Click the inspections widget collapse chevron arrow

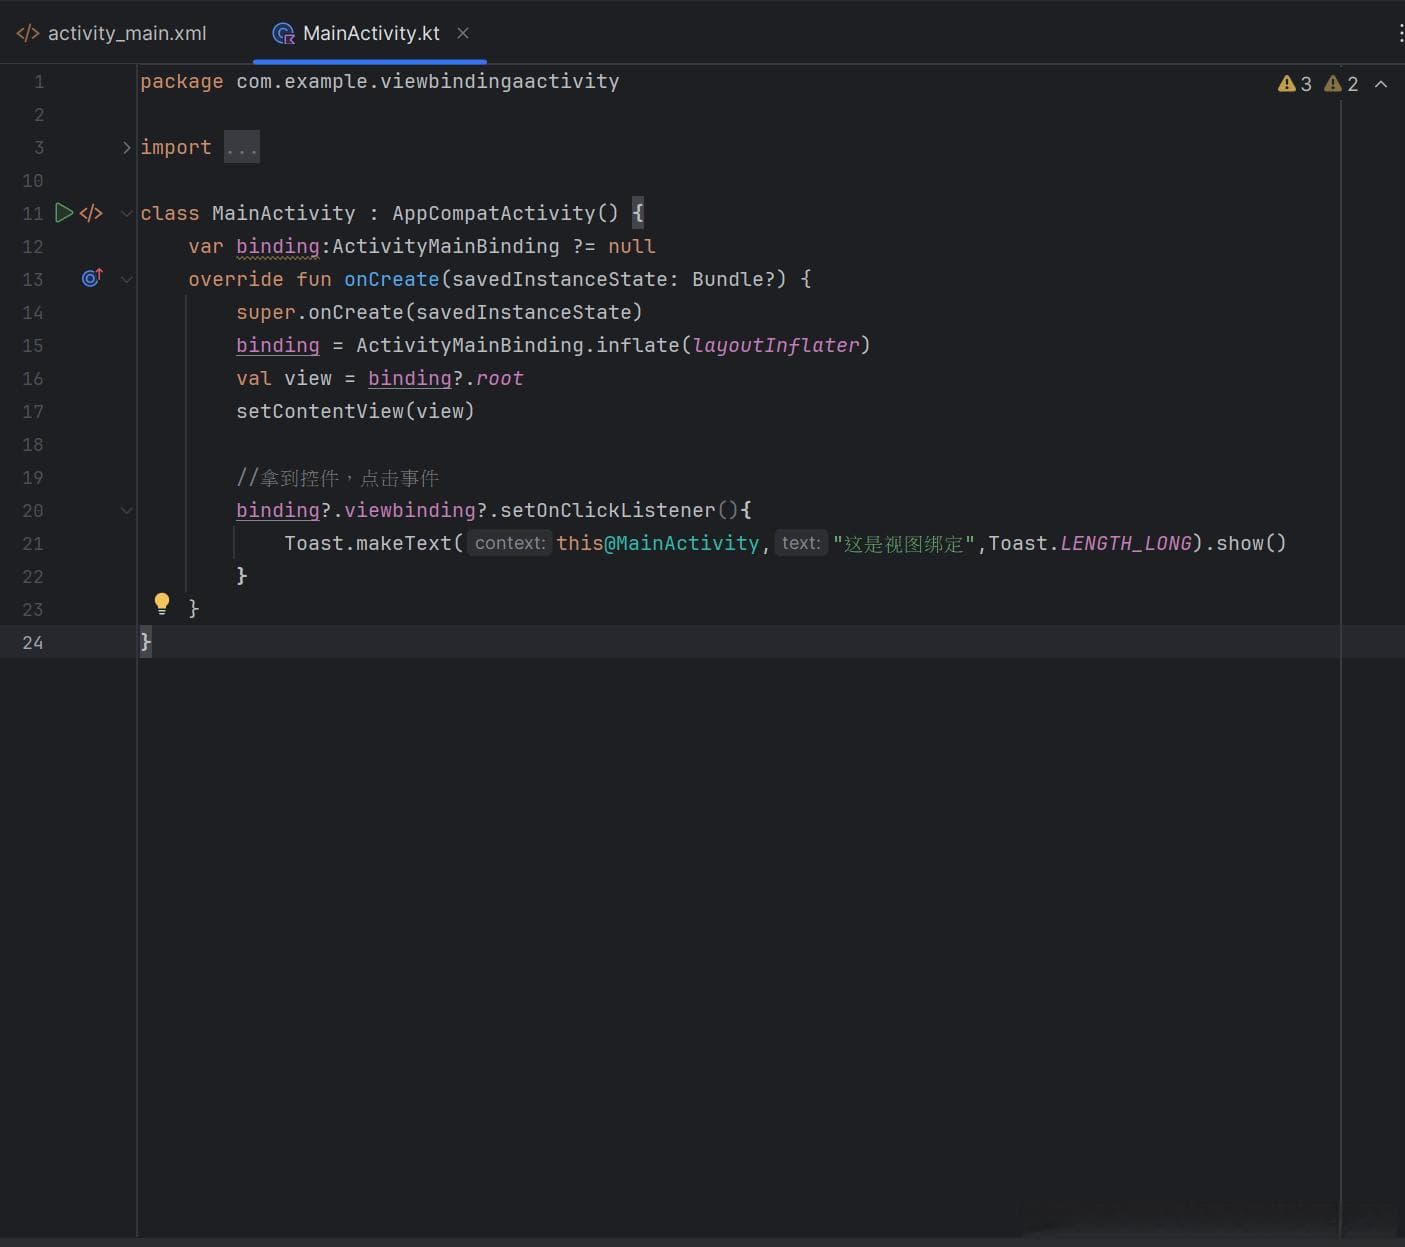click(1381, 84)
